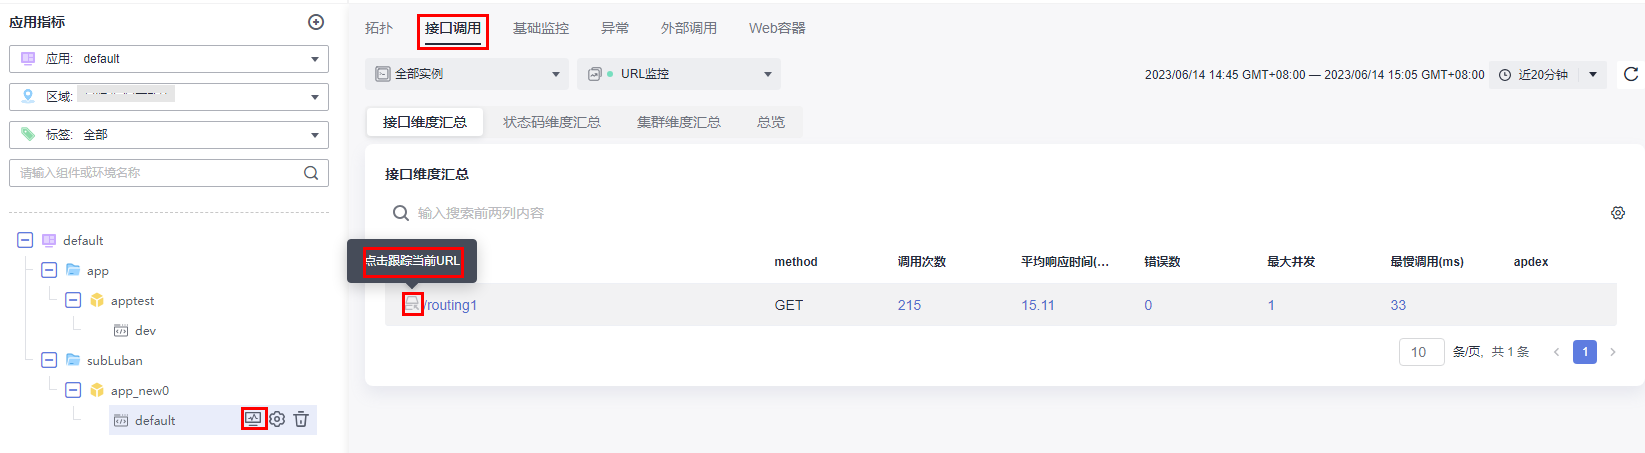Viewport: 1645px width, 453px height.
Task: Click the apdex column header
Action: (x=1531, y=262)
